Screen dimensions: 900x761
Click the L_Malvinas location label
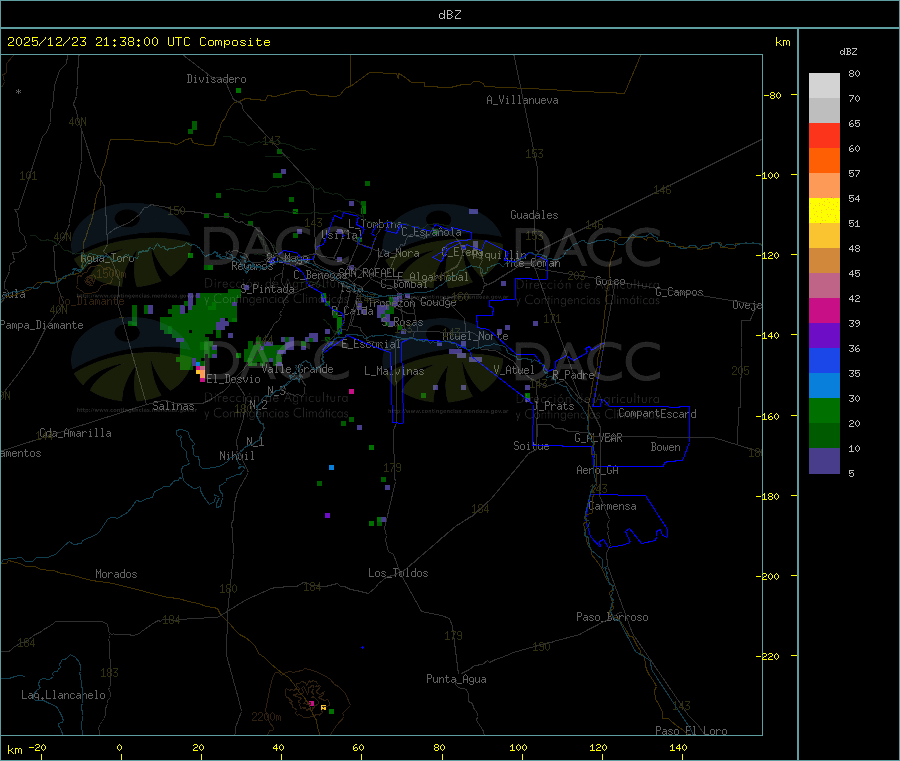(394, 371)
